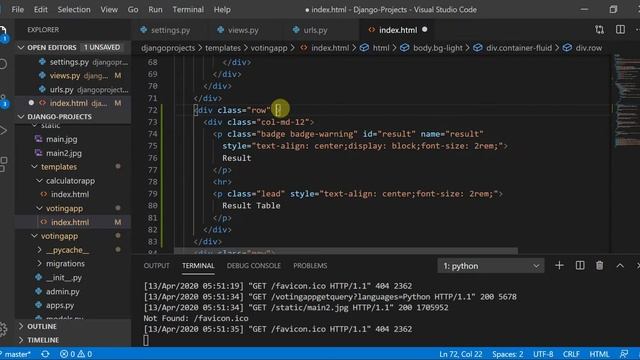Click Ln 72, Col 22 cursor position
The image size is (640, 360).
[460, 354]
